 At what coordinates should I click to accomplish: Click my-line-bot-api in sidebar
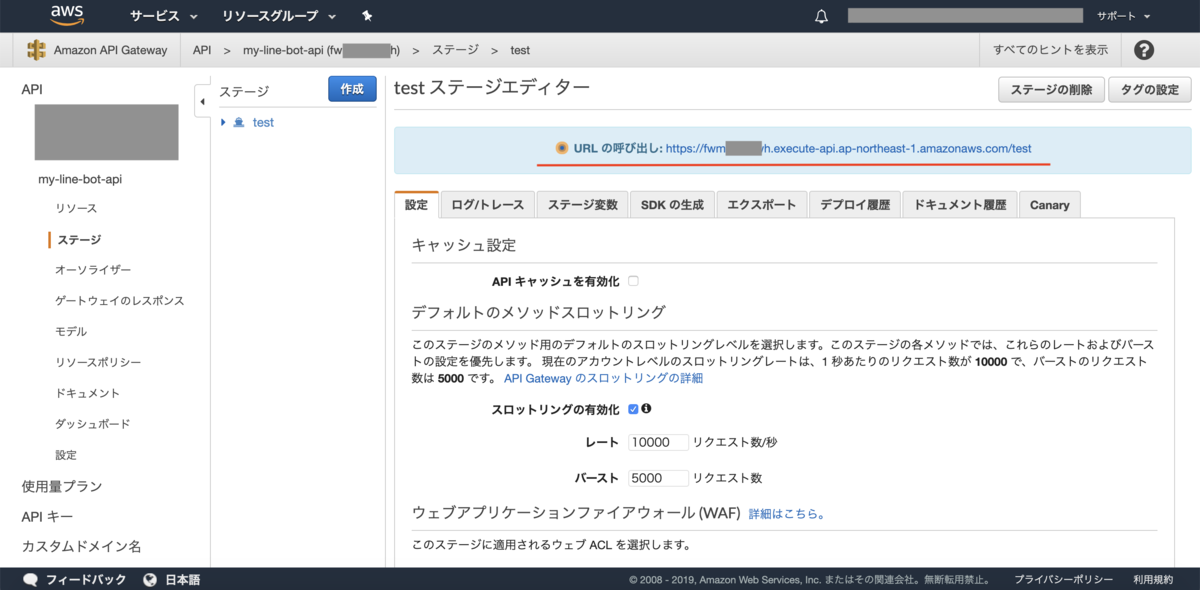pos(79,179)
